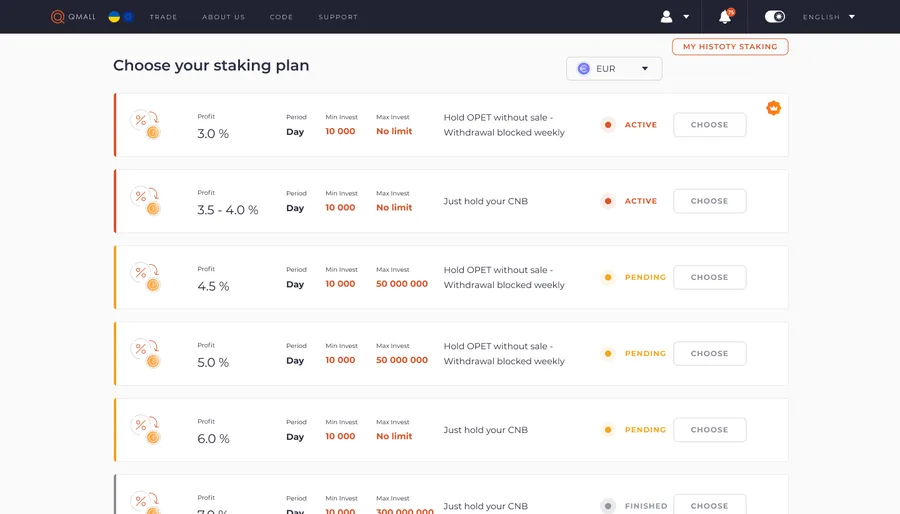Image resolution: width=900 pixels, height=514 pixels.
Task: Click the percent coin icon of 5.0 % plan
Action: pyautogui.click(x=146, y=353)
